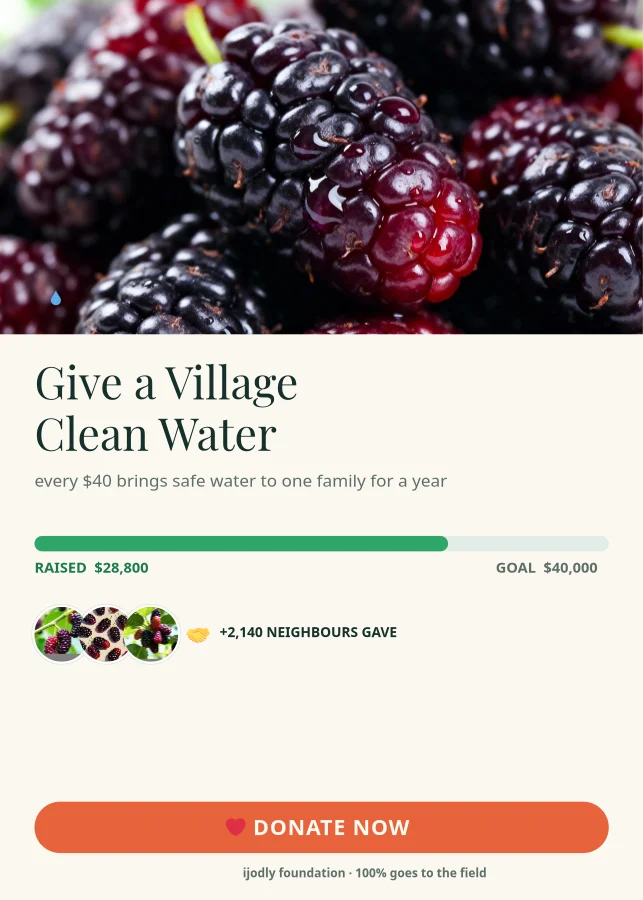
Task: Click the 100% goes to the field text
Action: 421,873
